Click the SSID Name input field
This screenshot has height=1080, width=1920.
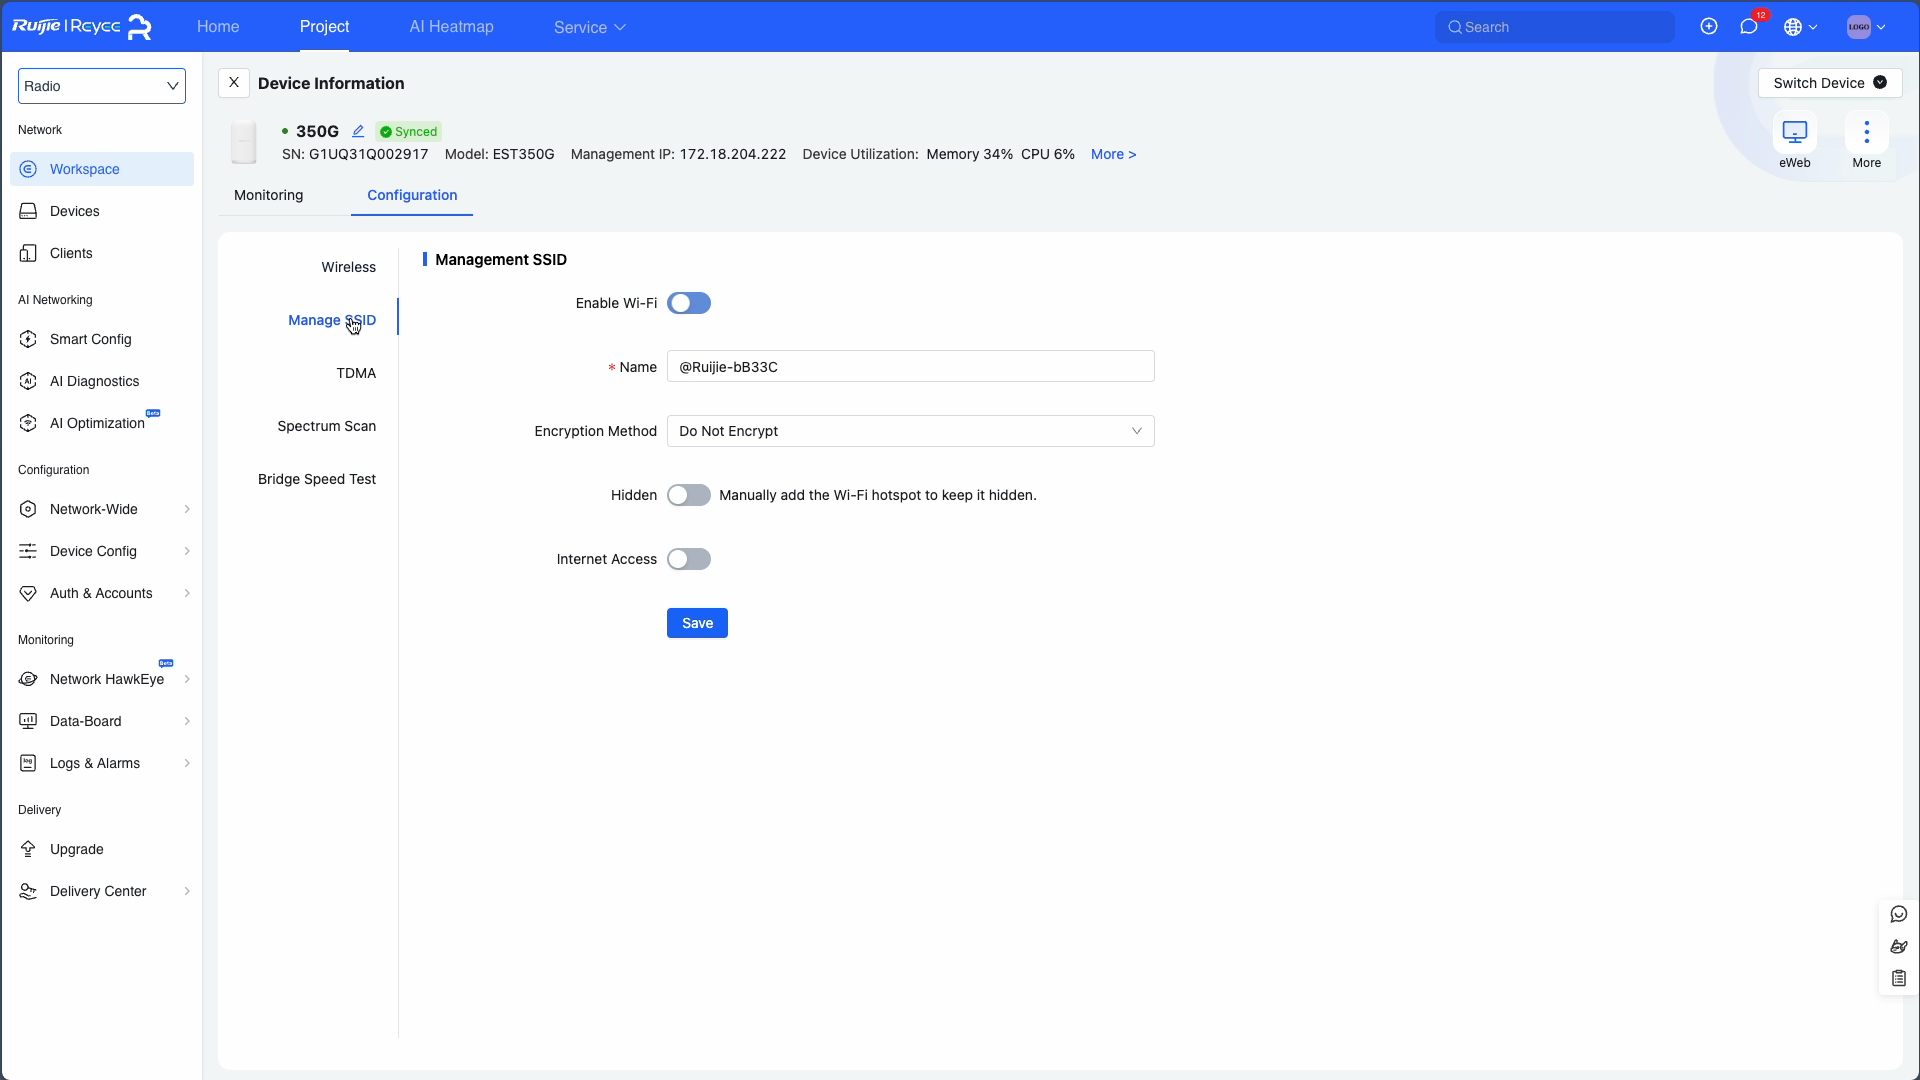coord(910,367)
